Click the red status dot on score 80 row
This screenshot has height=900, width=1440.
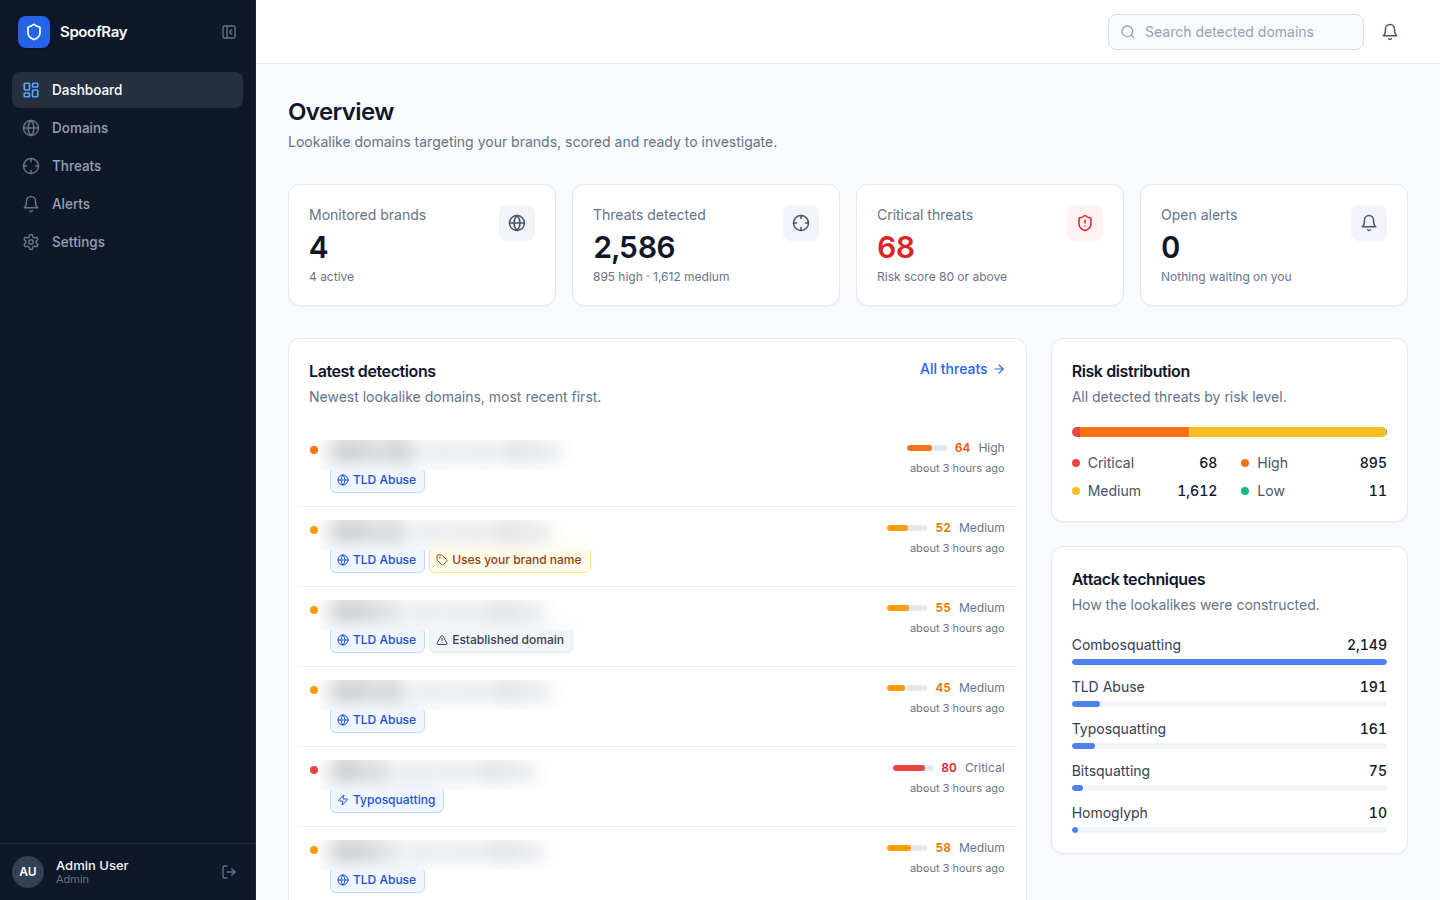314,770
